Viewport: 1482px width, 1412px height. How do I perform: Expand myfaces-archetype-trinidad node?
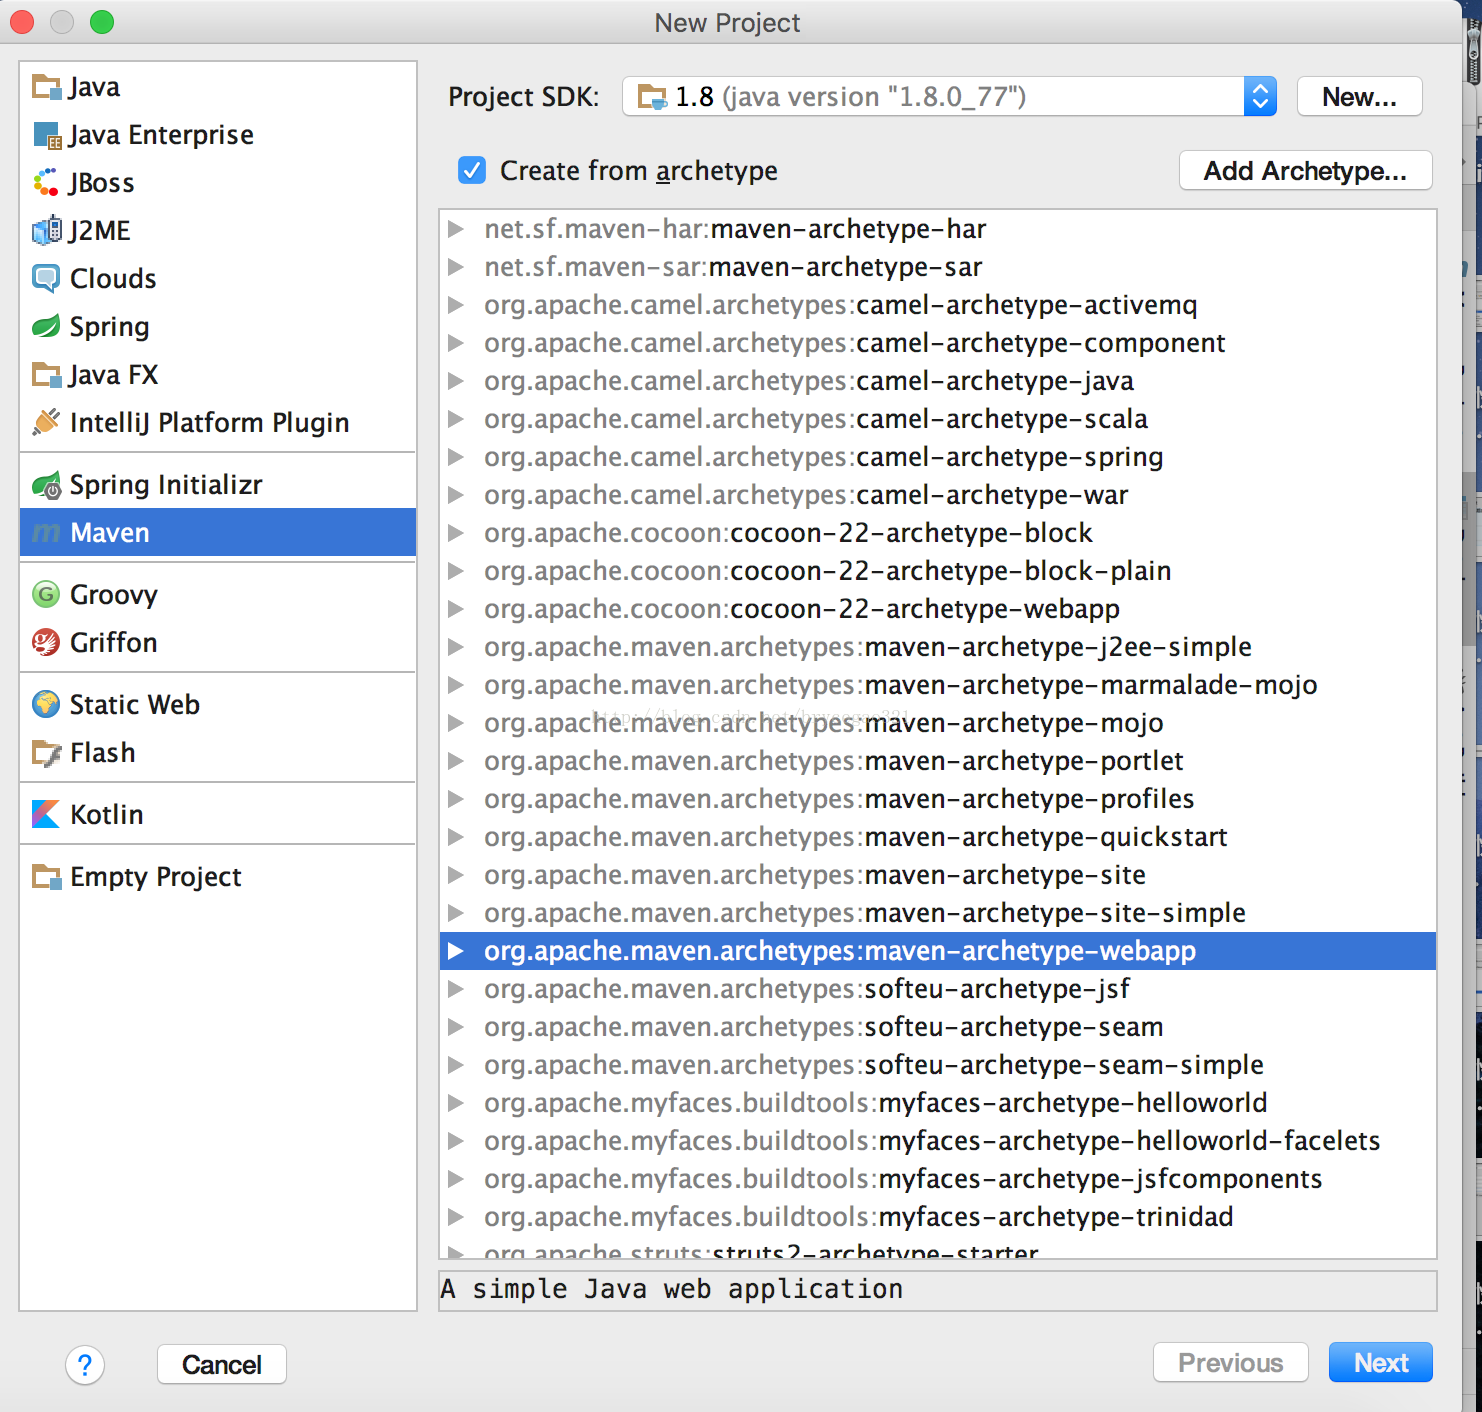pos(456,1217)
